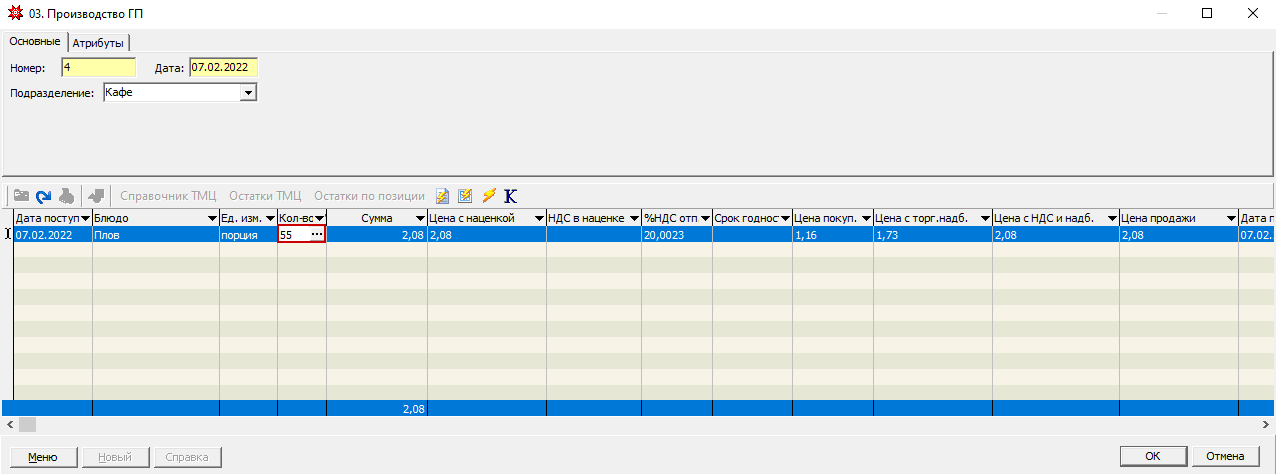Click the Дата field showing 07.02.2022
This screenshot has height=474, width=1276.
click(x=223, y=67)
